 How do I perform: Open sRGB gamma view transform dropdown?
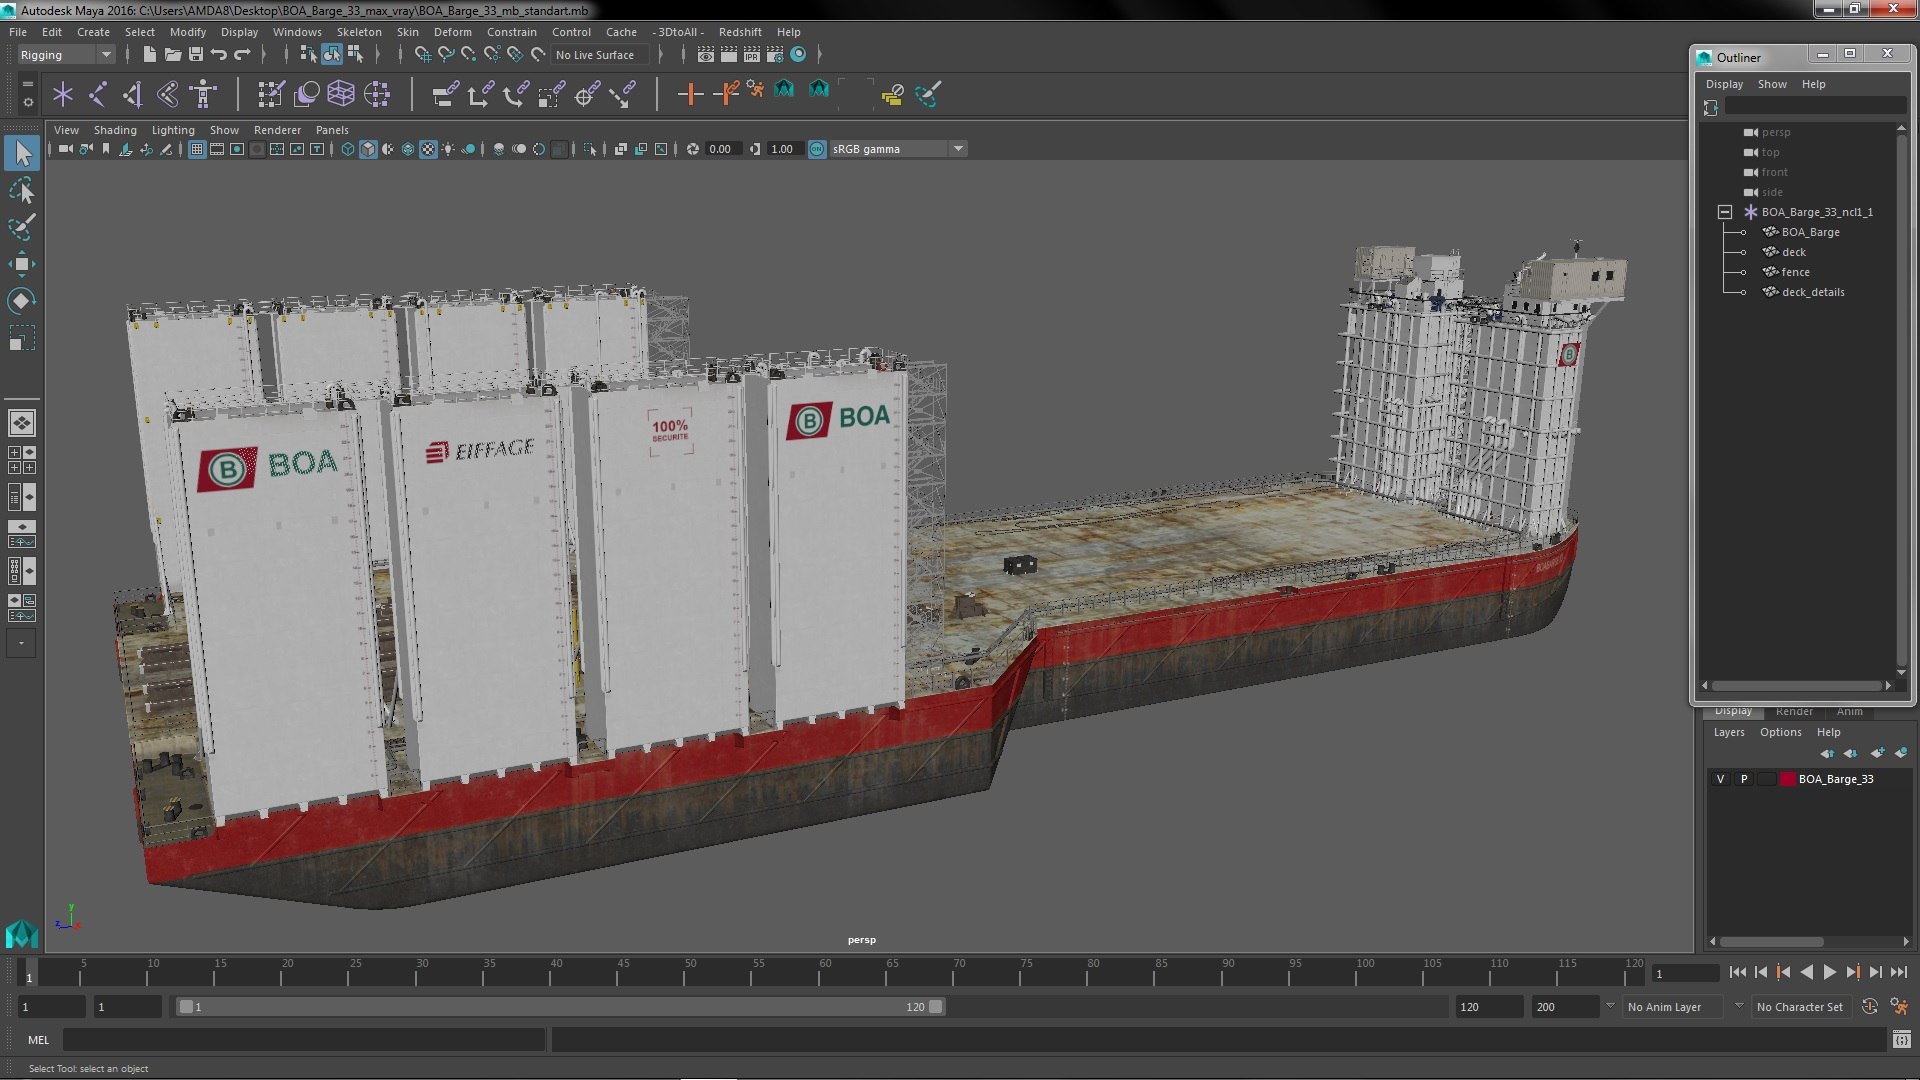pos(898,149)
